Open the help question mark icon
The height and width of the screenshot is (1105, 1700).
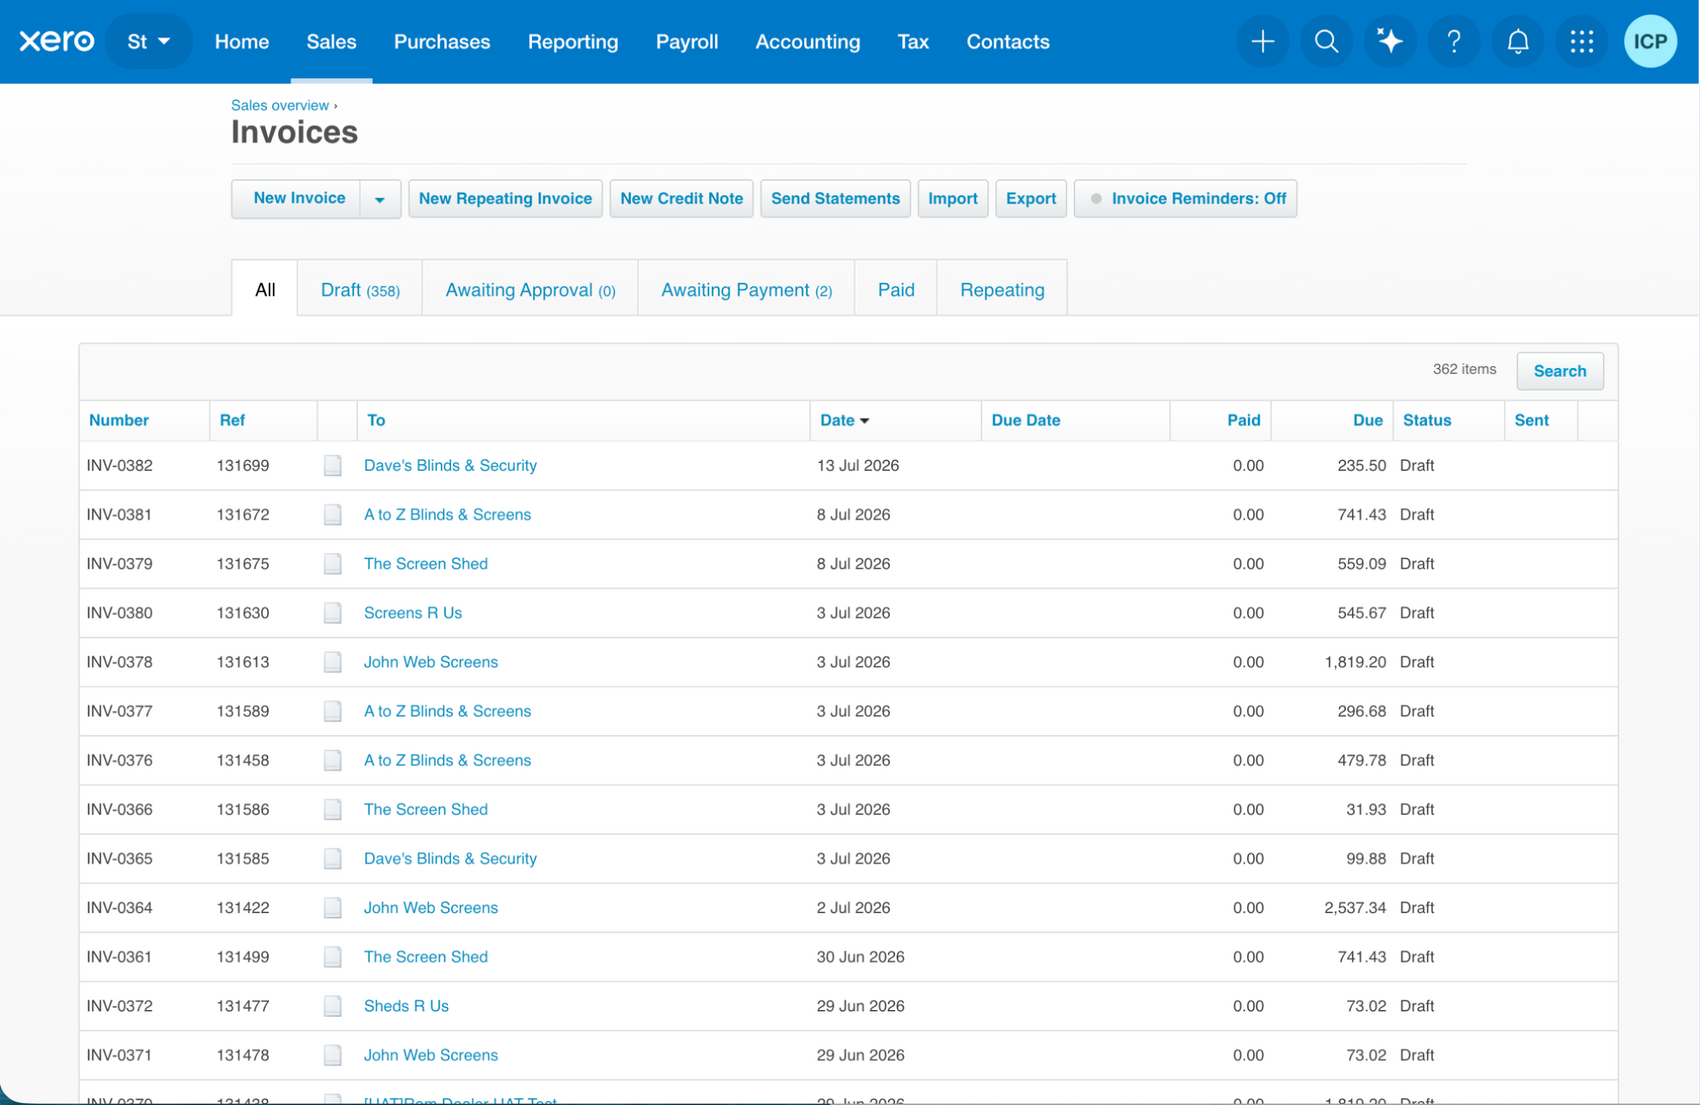[x=1454, y=41]
